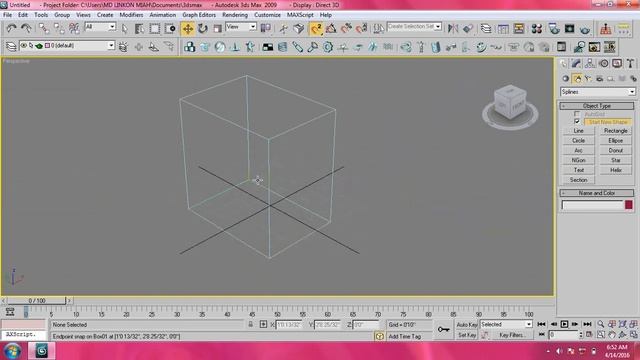Open the Create Selection Set dropdown

coord(414,27)
